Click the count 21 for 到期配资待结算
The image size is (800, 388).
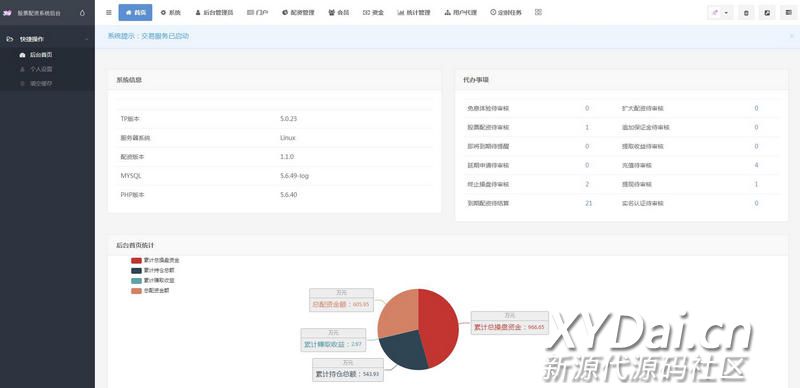click(588, 203)
